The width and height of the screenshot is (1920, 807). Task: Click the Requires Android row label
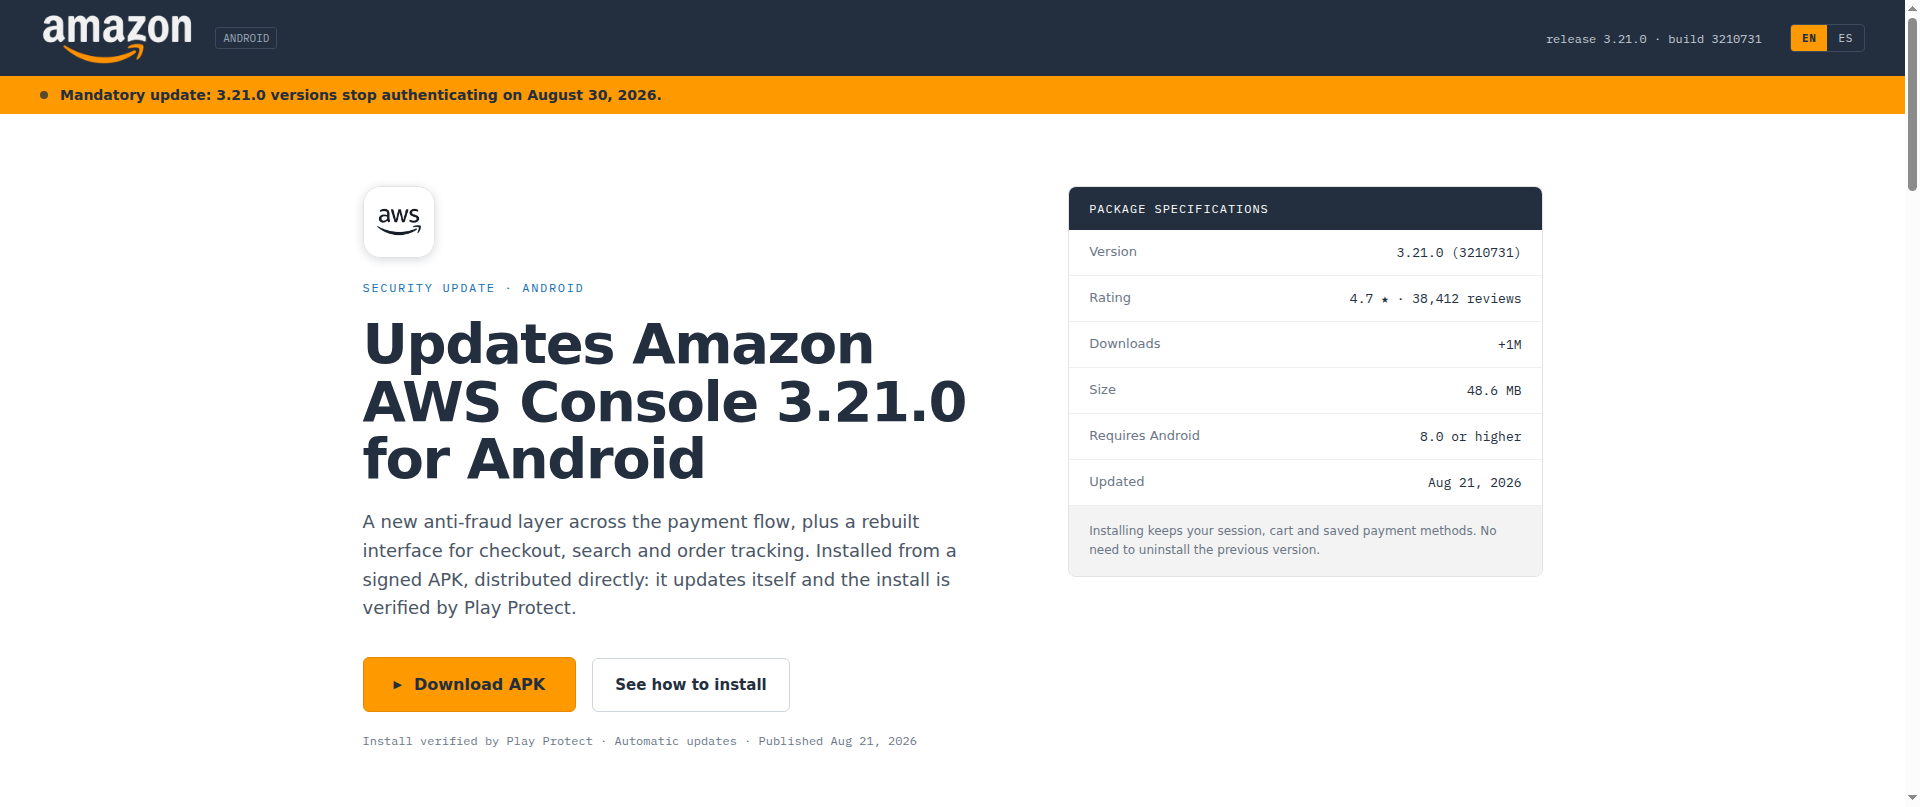1144,436
